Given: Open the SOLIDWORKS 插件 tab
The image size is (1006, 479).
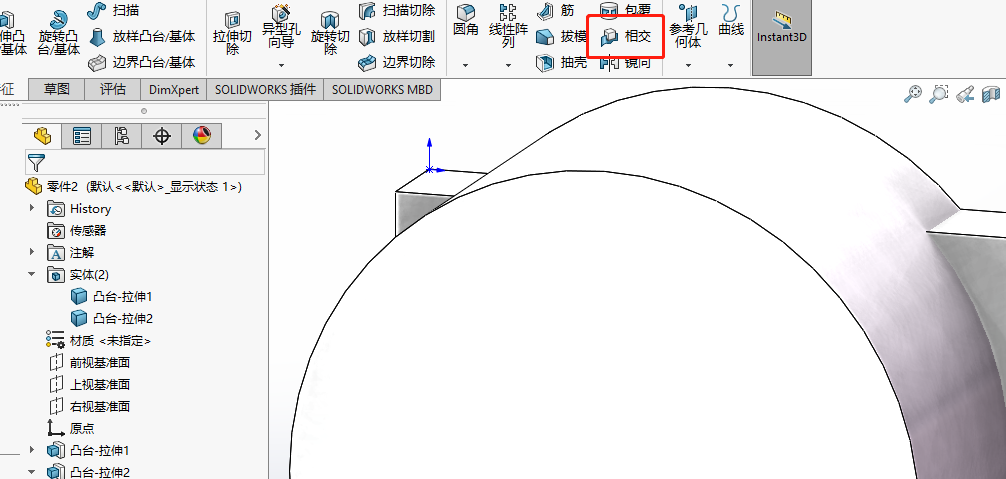Looking at the screenshot, I should click(266, 90).
